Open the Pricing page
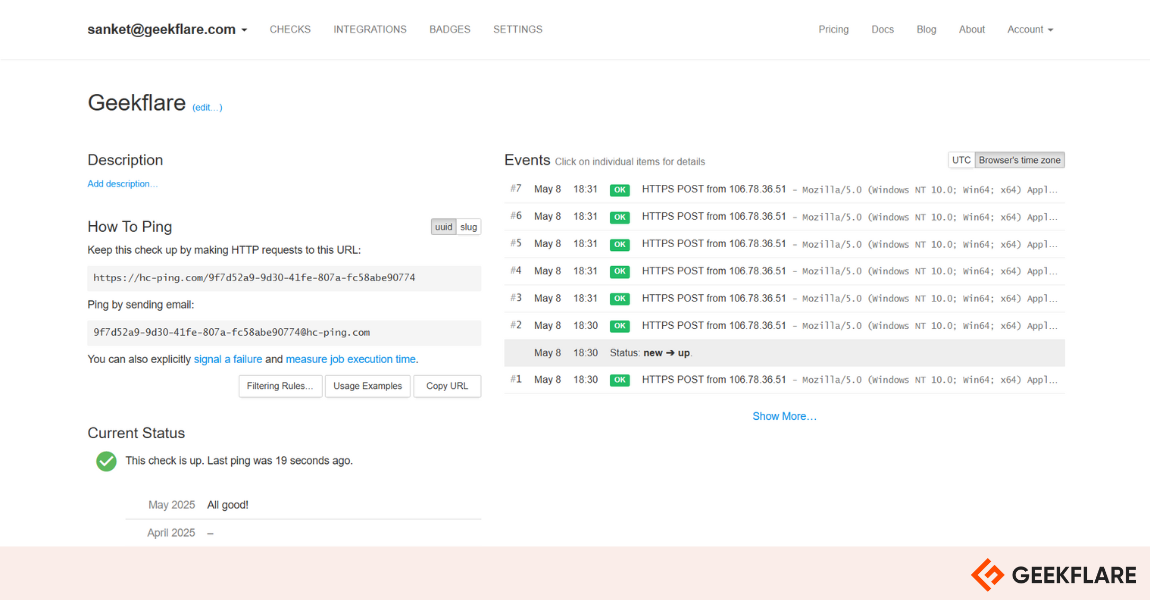This screenshot has height=600, width=1150. (x=833, y=29)
